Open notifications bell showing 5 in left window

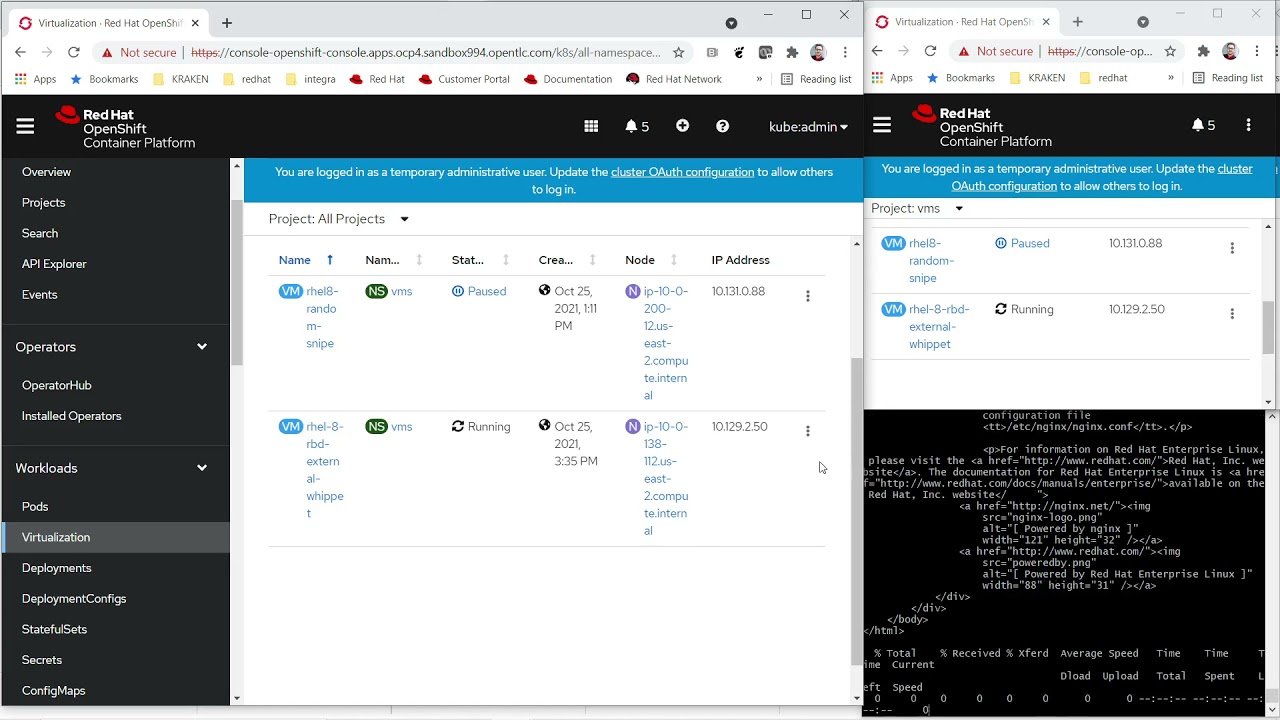(637, 126)
